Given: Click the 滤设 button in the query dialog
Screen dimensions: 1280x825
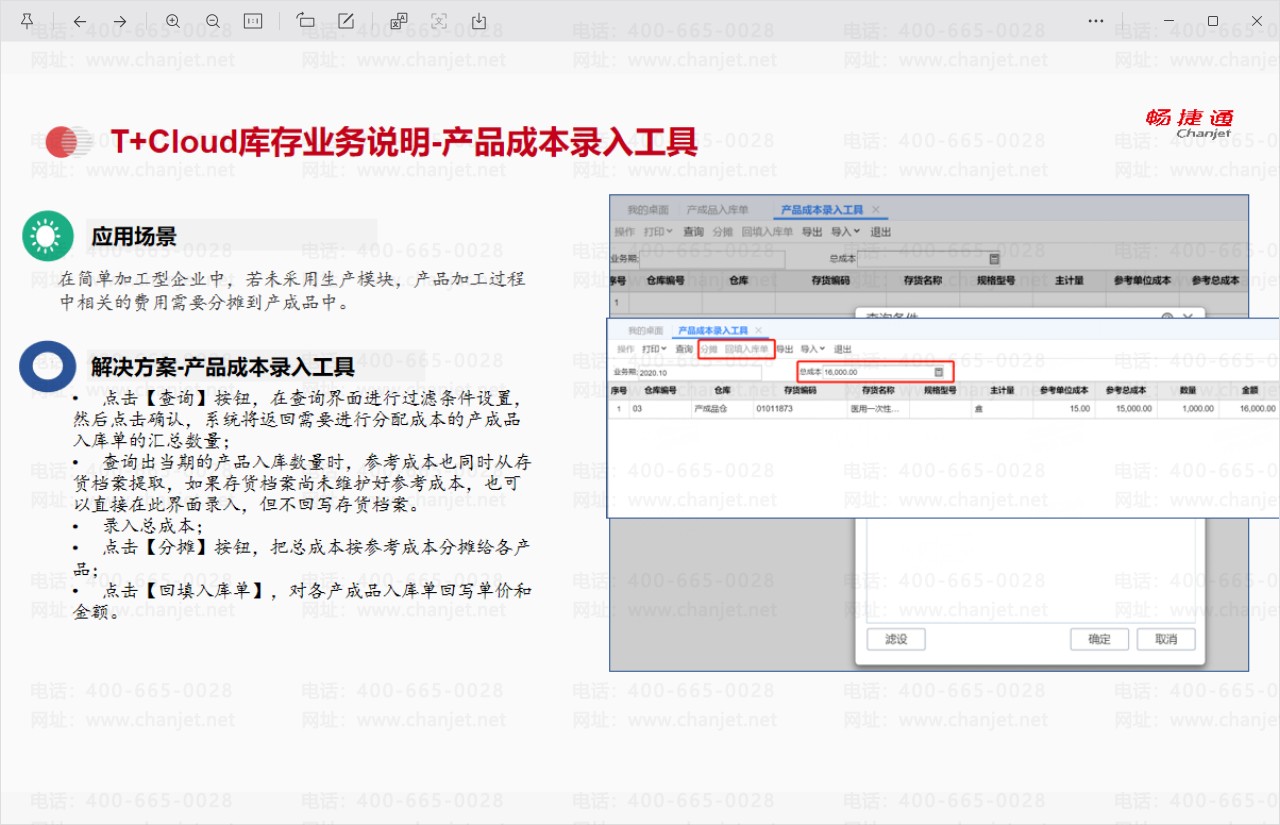Looking at the screenshot, I should tap(896, 639).
